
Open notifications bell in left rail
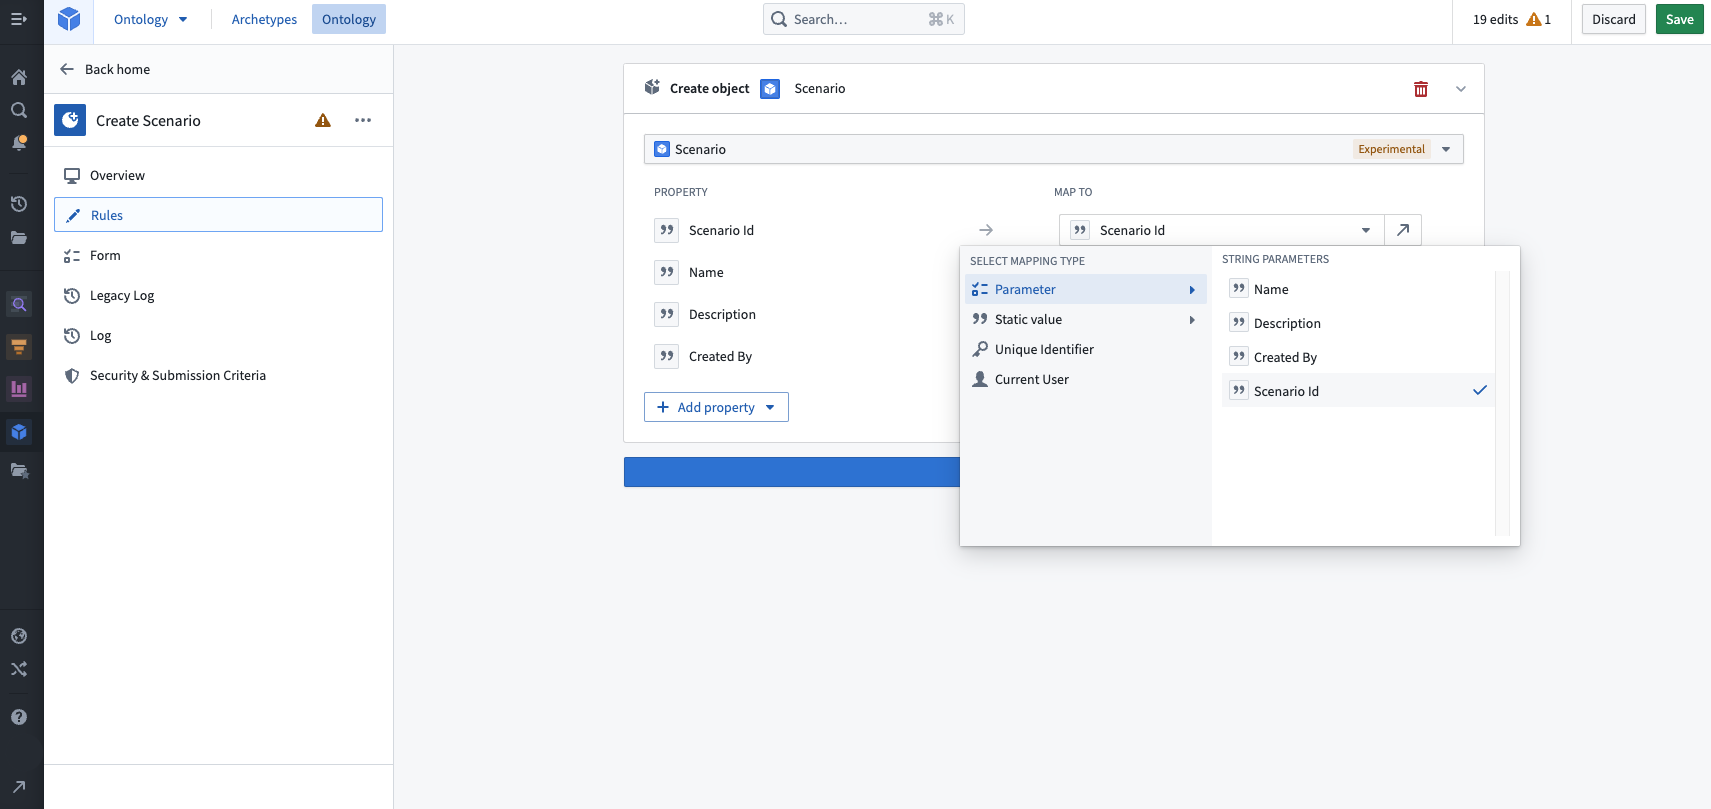pyautogui.click(x=19, y=143)
